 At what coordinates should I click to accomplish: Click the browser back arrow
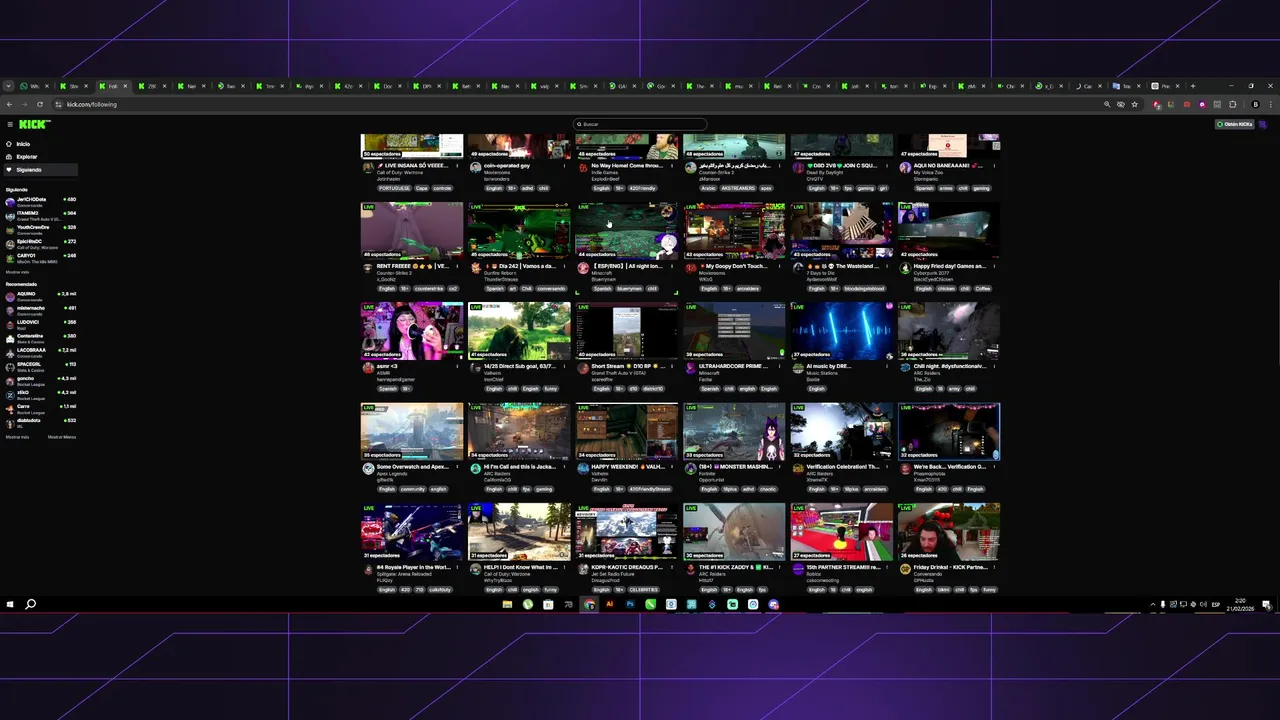coord(9,104)
